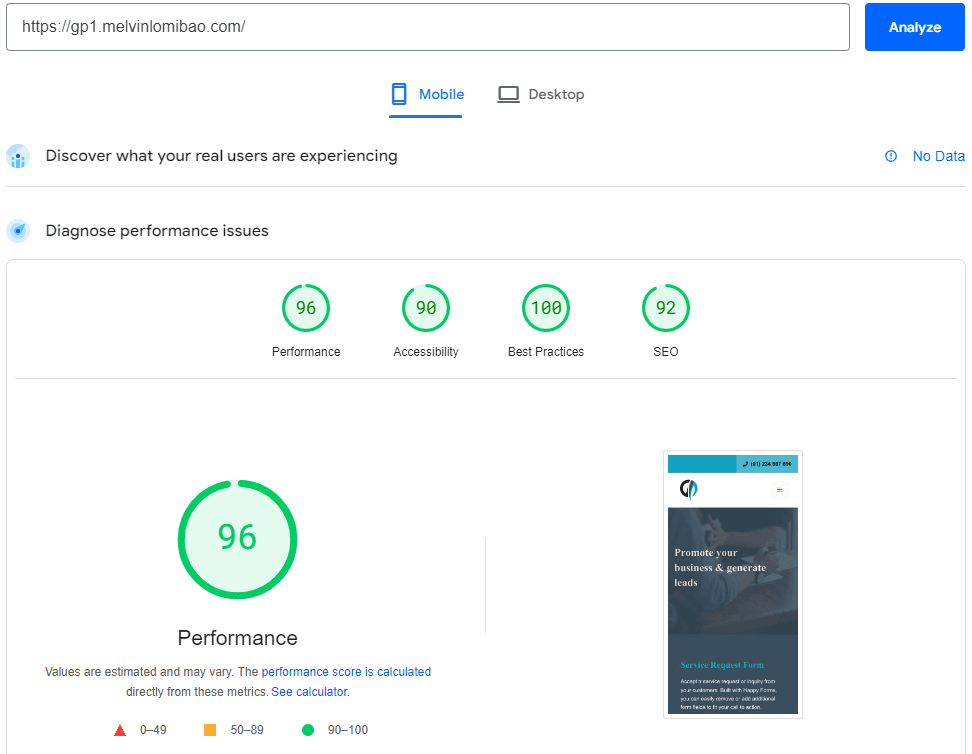
Task: Click the diagnose performance issues icon
Action: (x=18, y=231)
